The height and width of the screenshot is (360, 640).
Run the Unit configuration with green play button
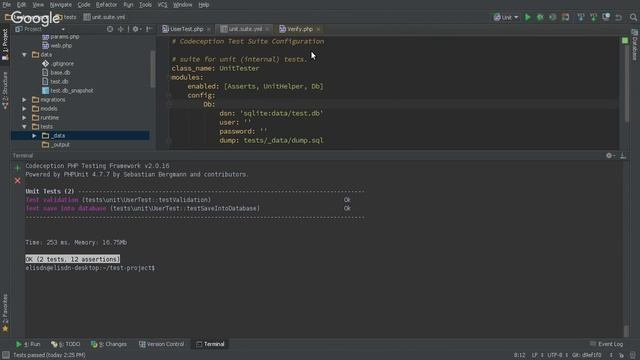pos(527,17)
